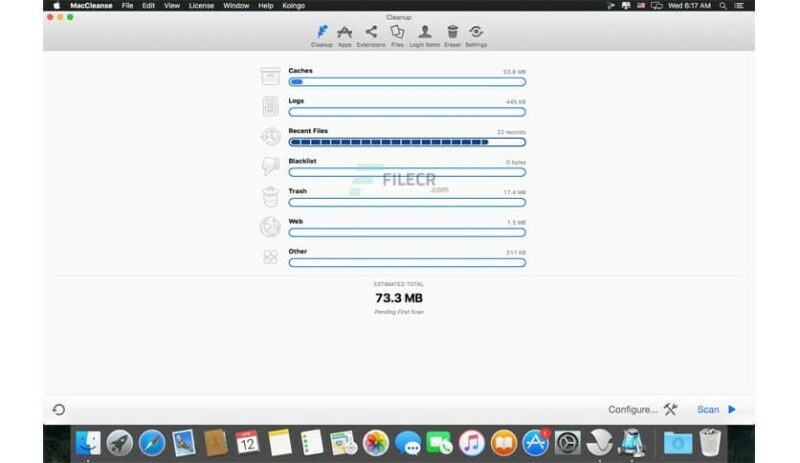Open the License menu
The width and height of the screenshot is (800, 463).
point(203,5)
